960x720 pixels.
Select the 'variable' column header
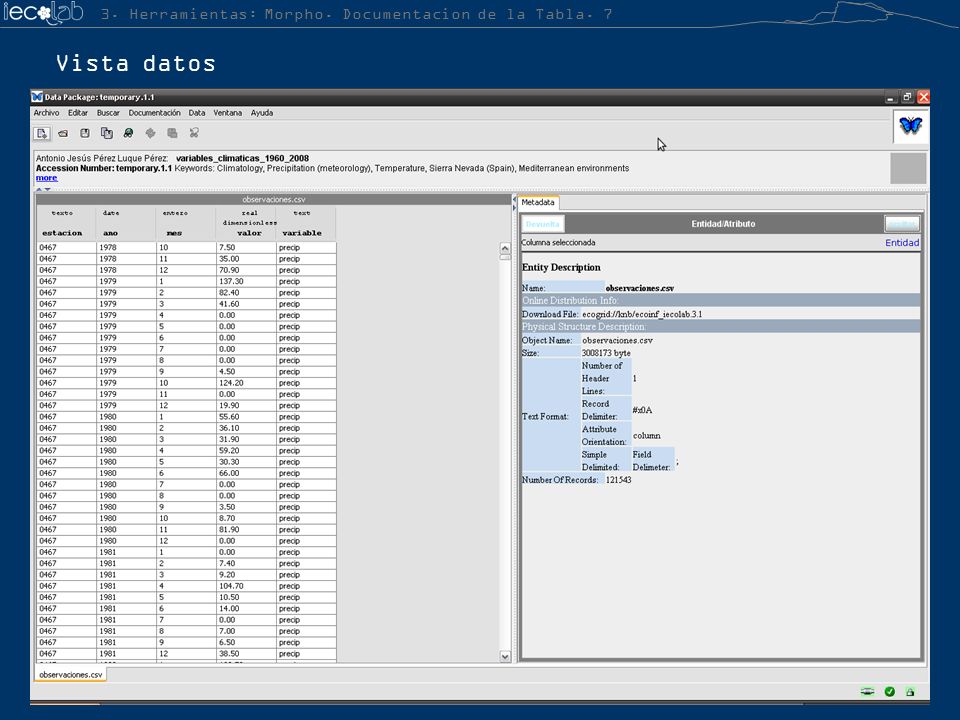pyautogui.click(x=302, y=233)
